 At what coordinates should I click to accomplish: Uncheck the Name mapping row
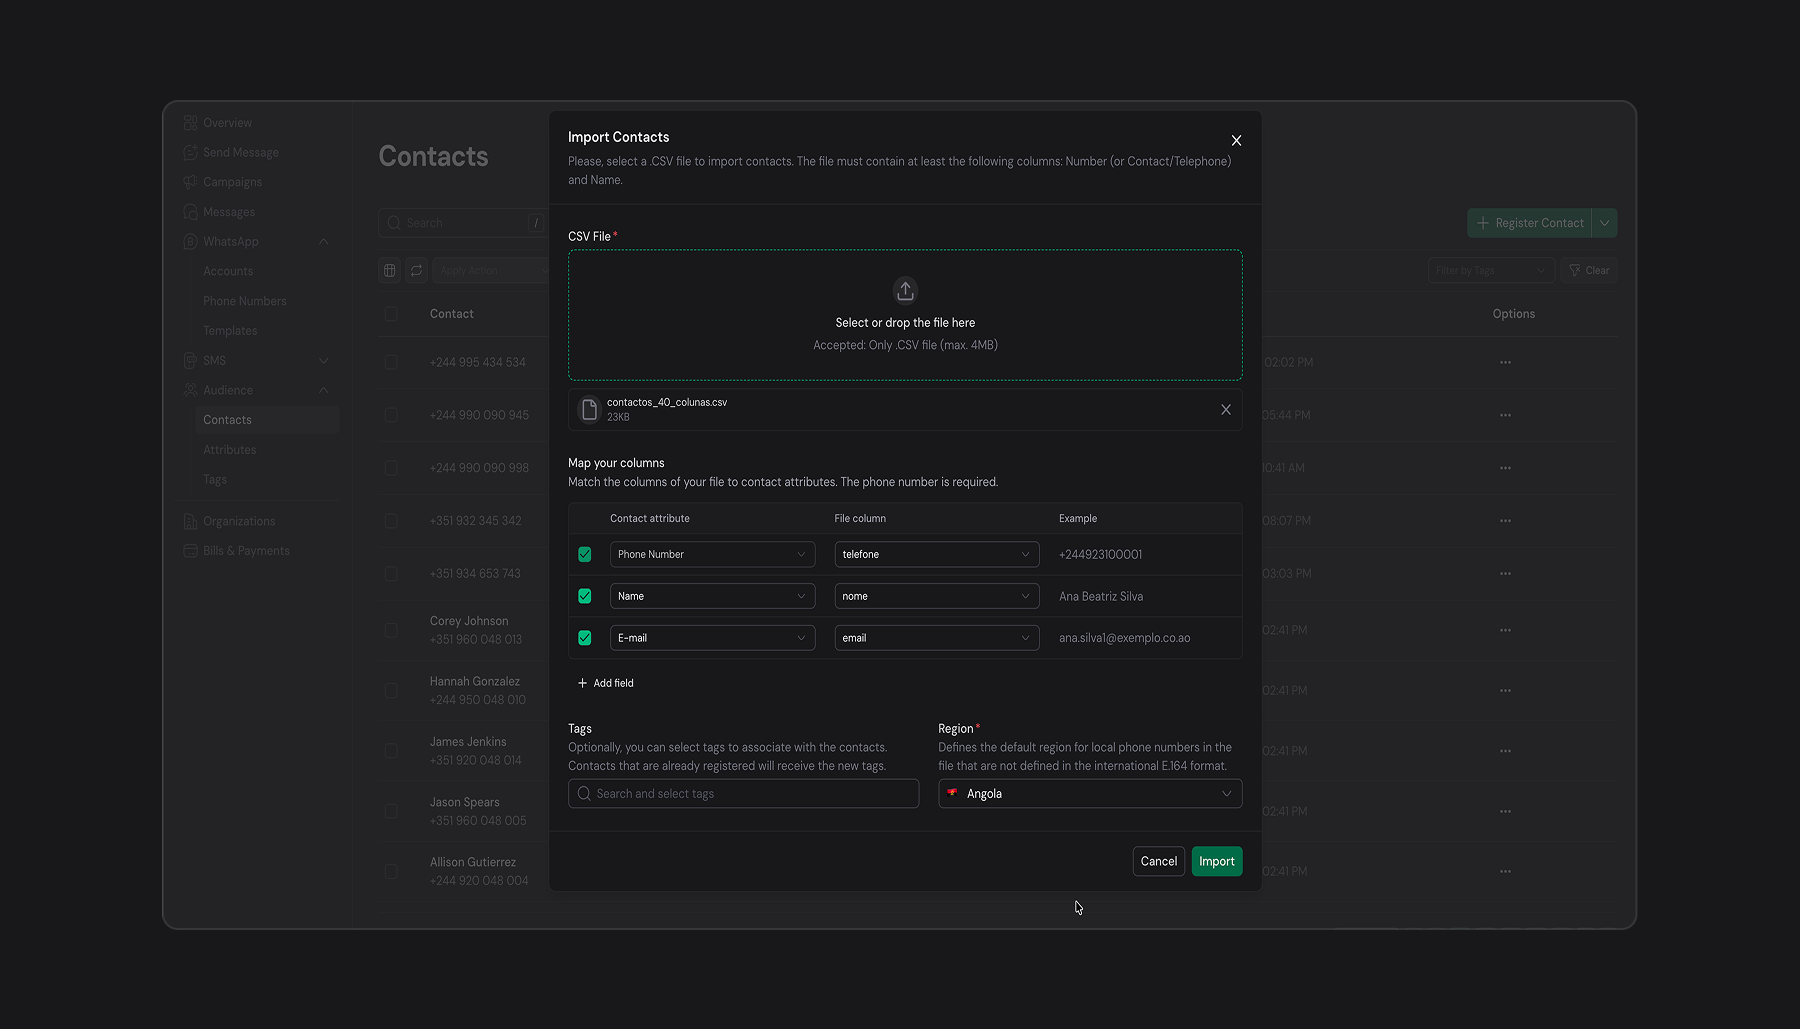[585, 597]
